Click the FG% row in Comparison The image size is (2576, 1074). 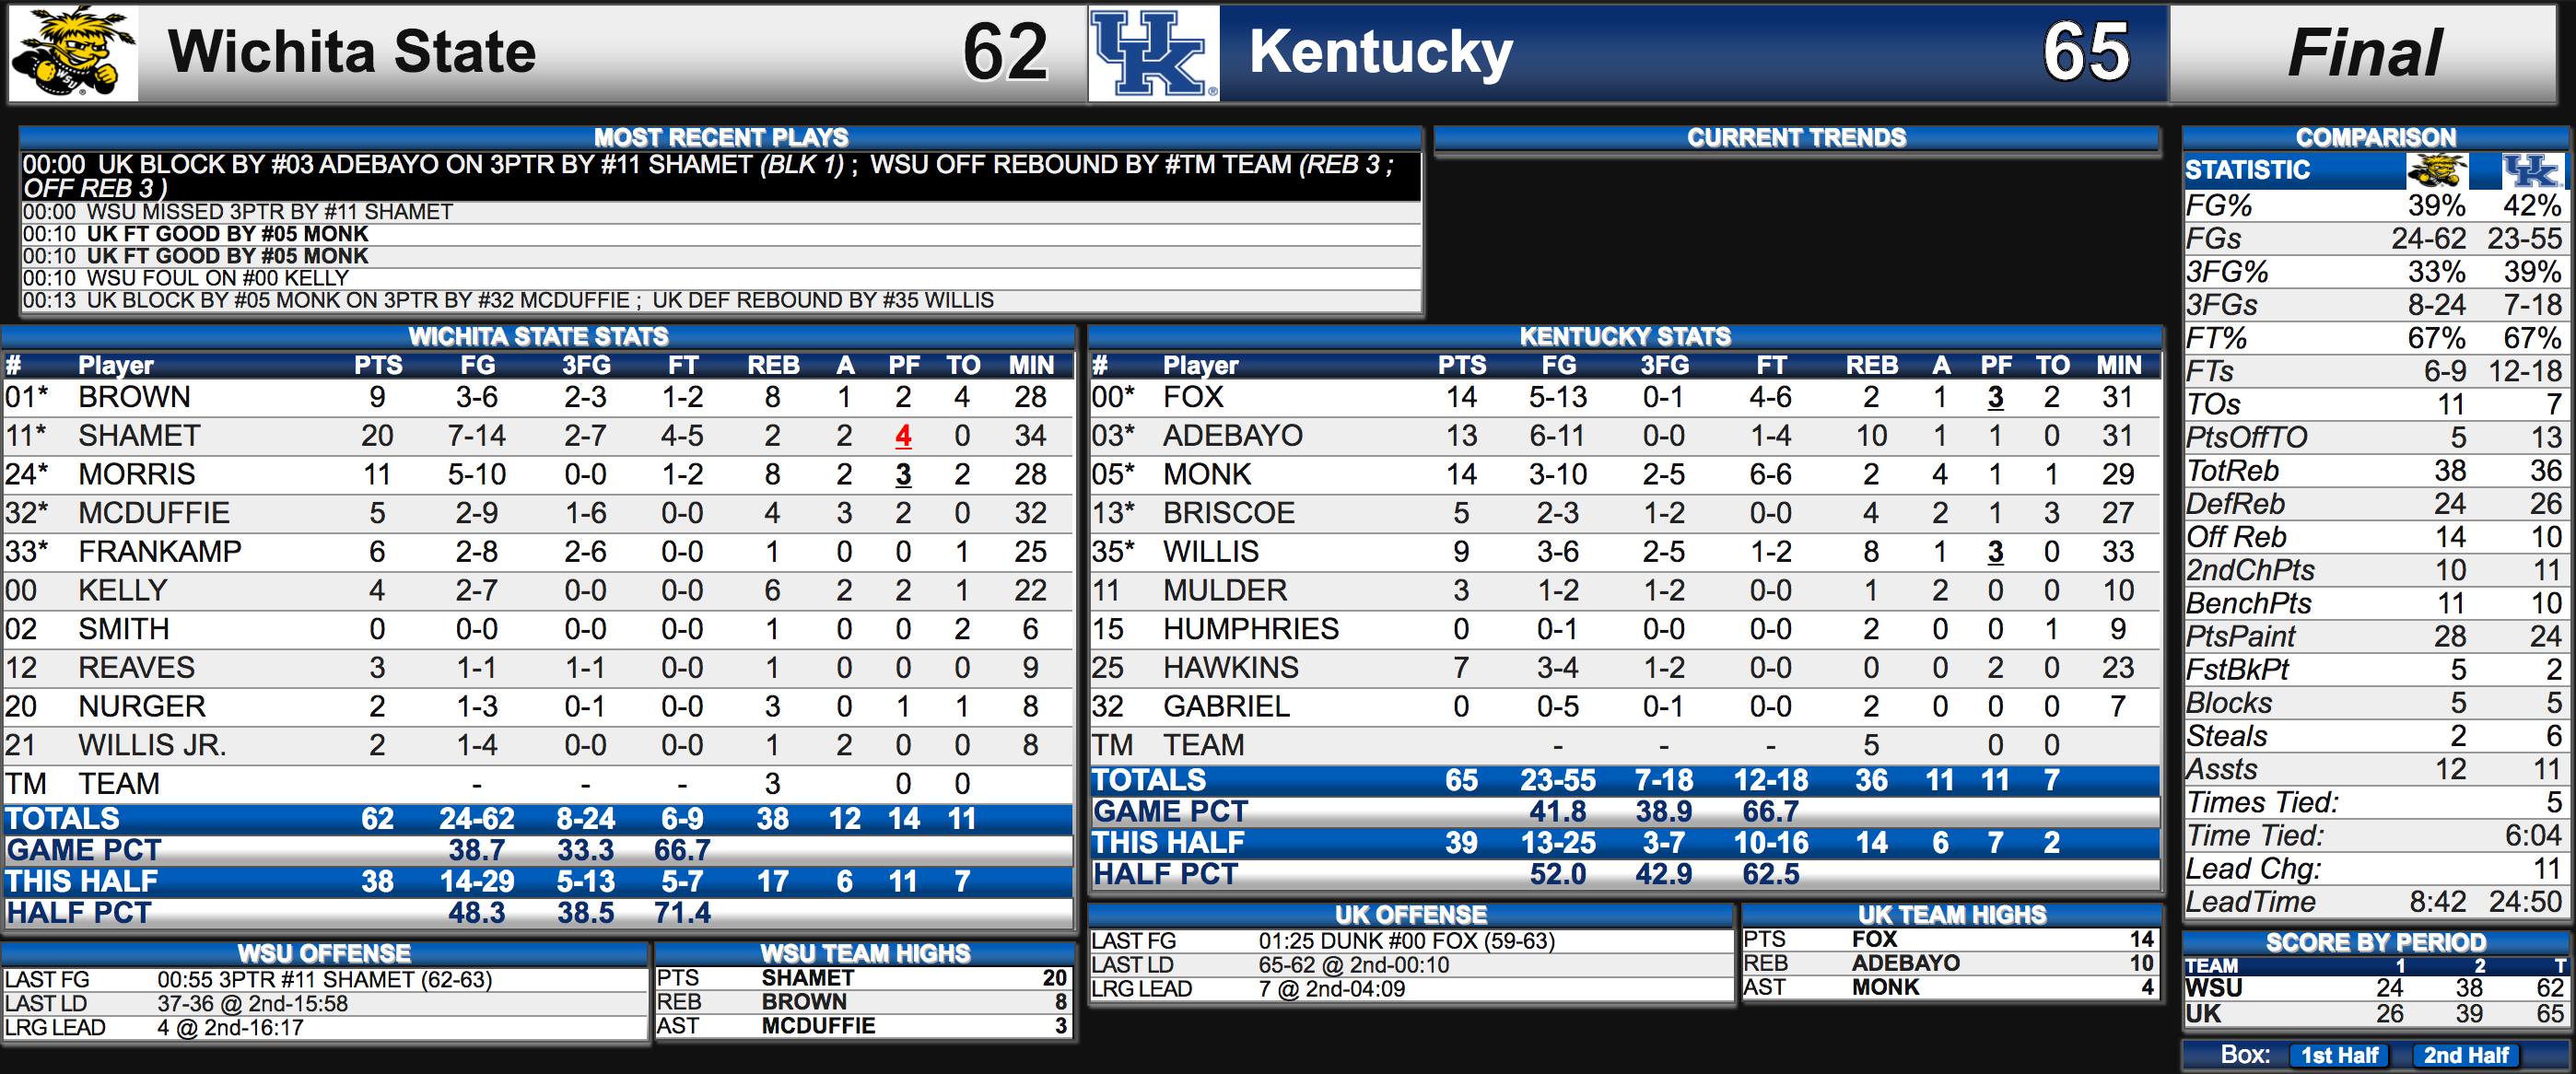coord(2373,206)
